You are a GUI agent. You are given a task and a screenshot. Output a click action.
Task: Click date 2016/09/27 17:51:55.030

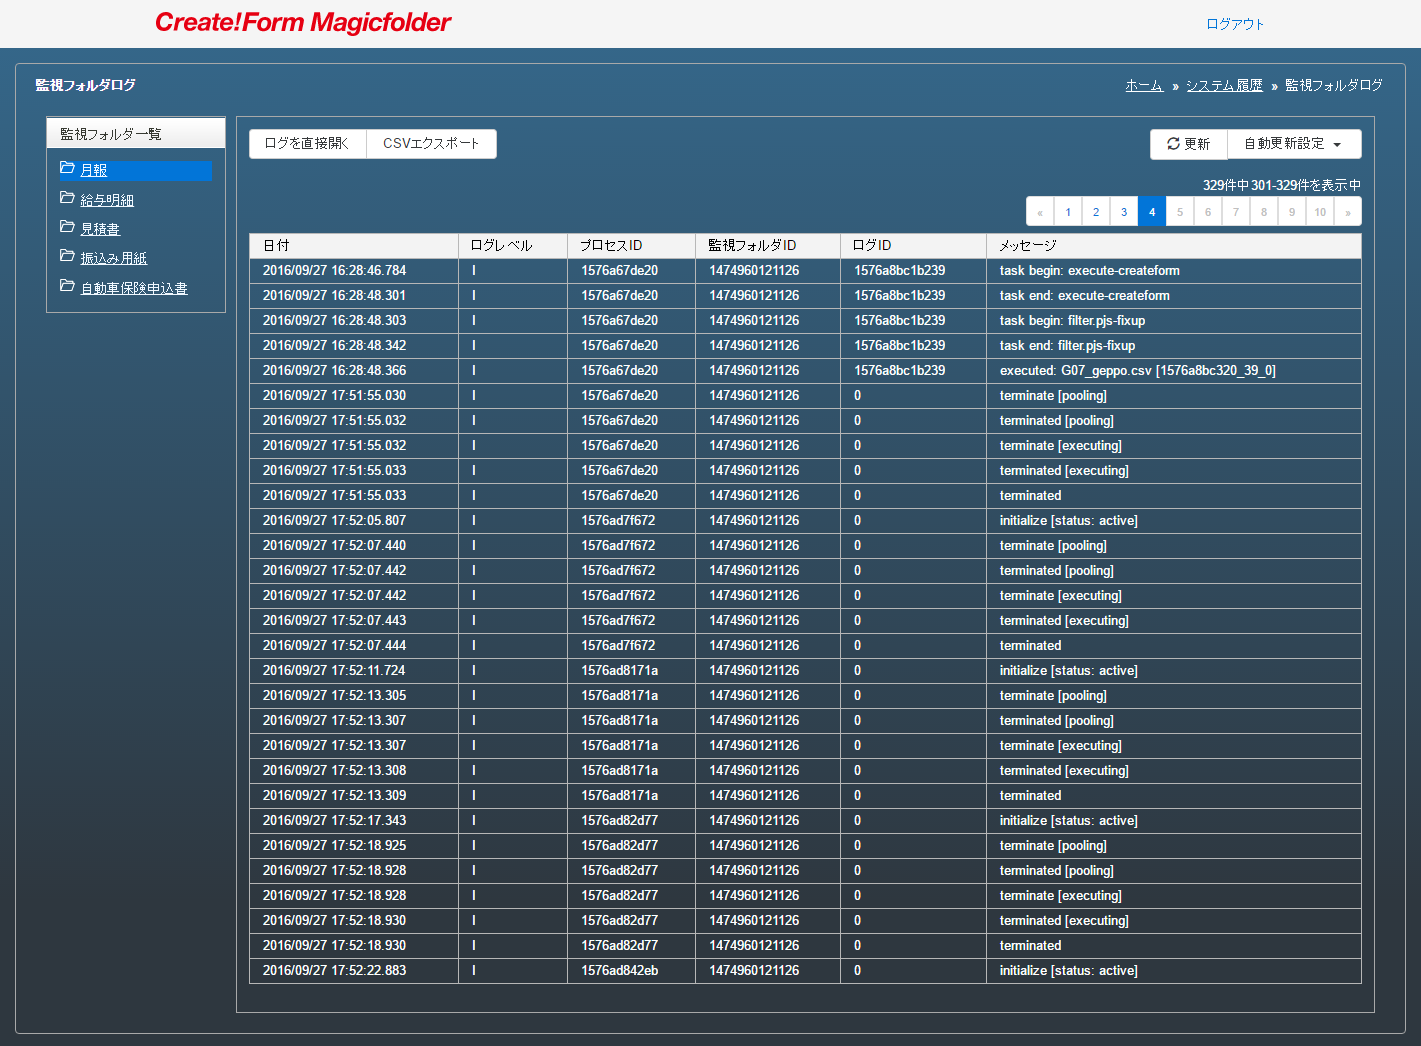(x=335, y=395)
